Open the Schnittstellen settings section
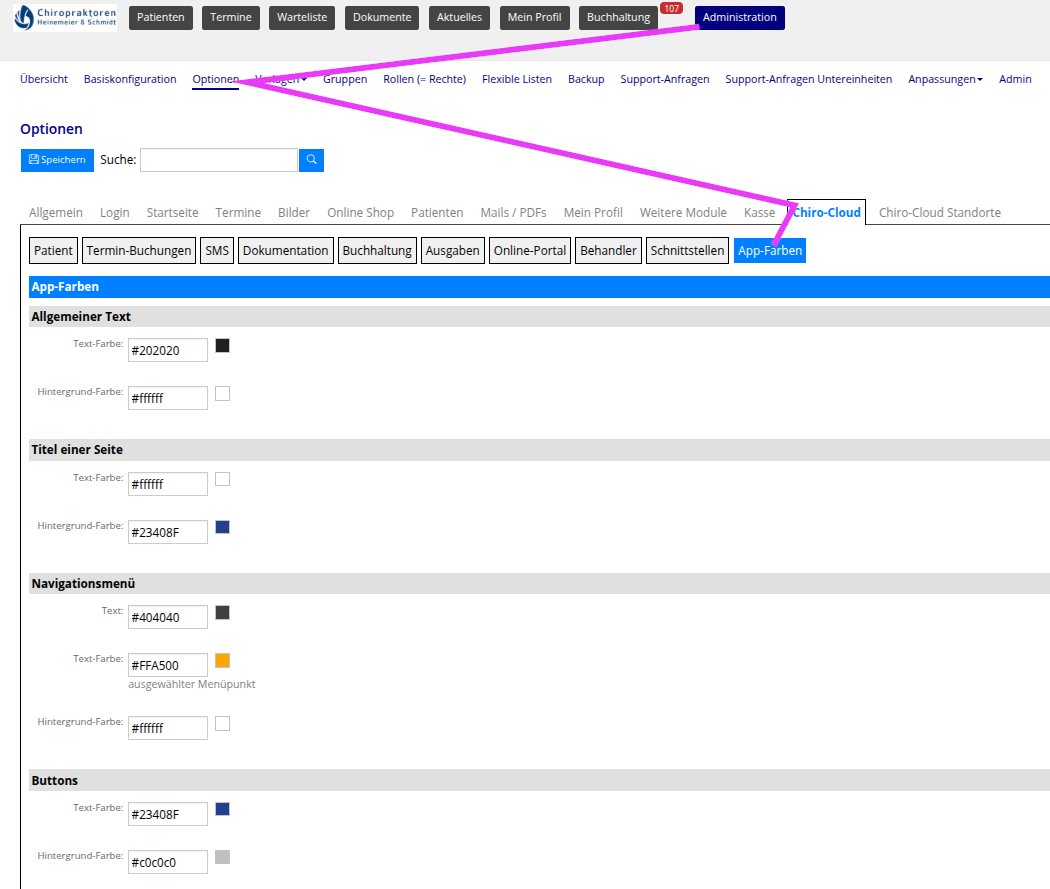Screen dimensions: 1050x889 coord(687,251)
